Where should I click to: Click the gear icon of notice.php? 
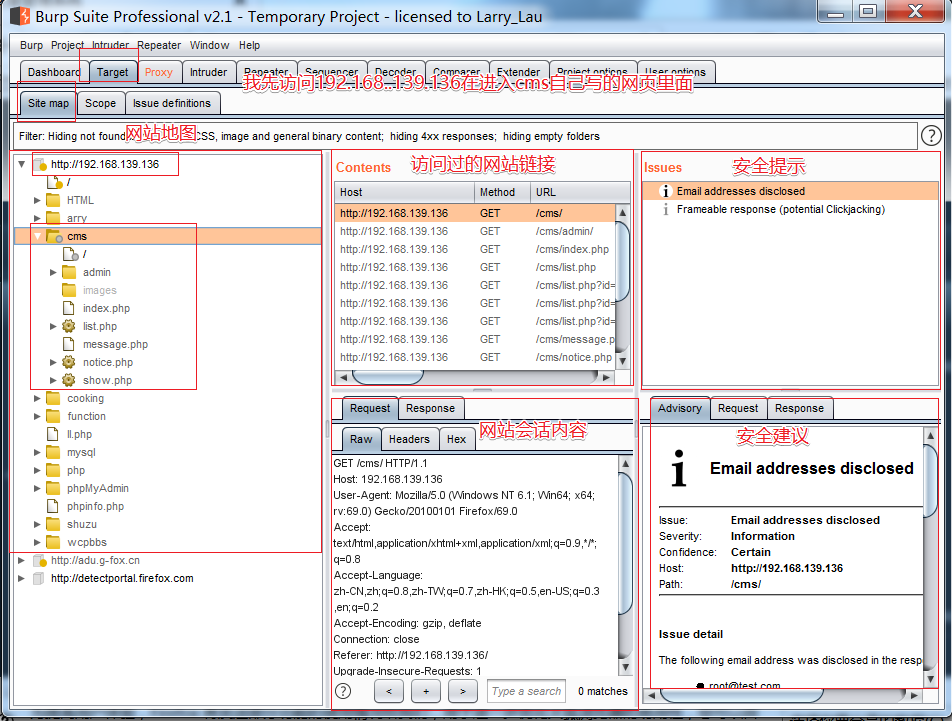coord(69,362)
